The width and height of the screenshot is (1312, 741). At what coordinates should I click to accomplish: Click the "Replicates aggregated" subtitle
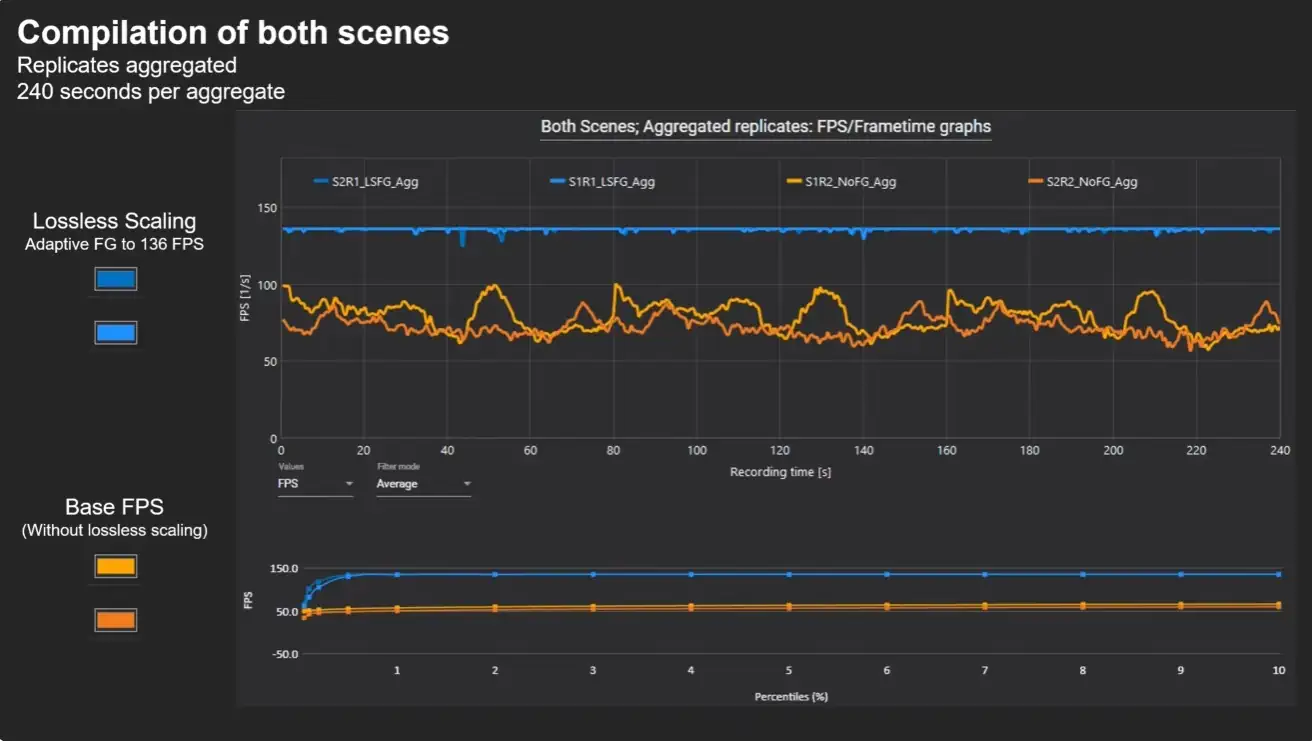coord(127,66)
